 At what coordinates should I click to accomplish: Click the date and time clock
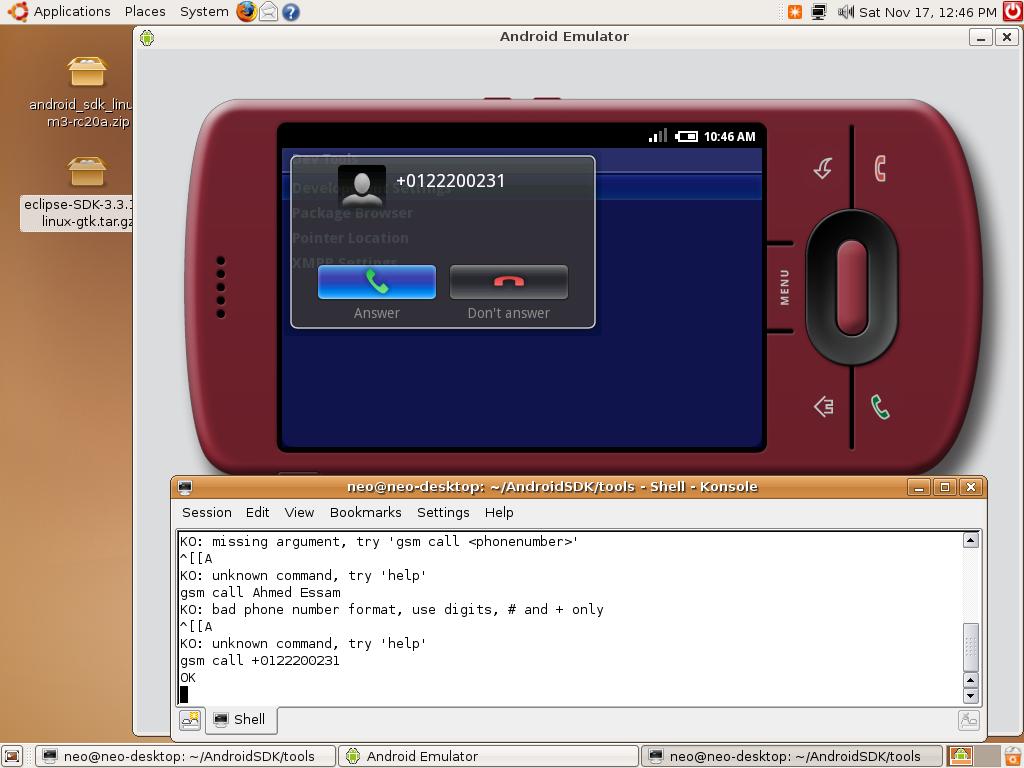(927, 12)
